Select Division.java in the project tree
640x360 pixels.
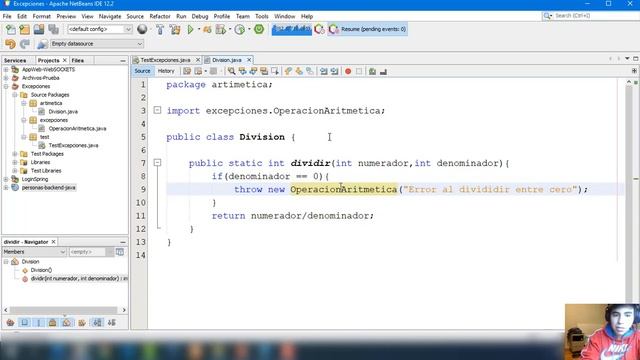(x=63, y=112)
